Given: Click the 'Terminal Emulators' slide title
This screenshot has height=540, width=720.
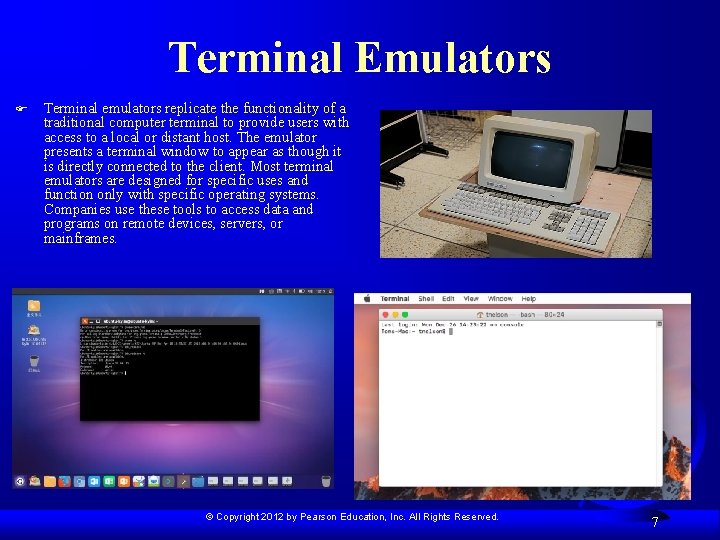Looking at the screenshot, I should click(x=360, y=57).
